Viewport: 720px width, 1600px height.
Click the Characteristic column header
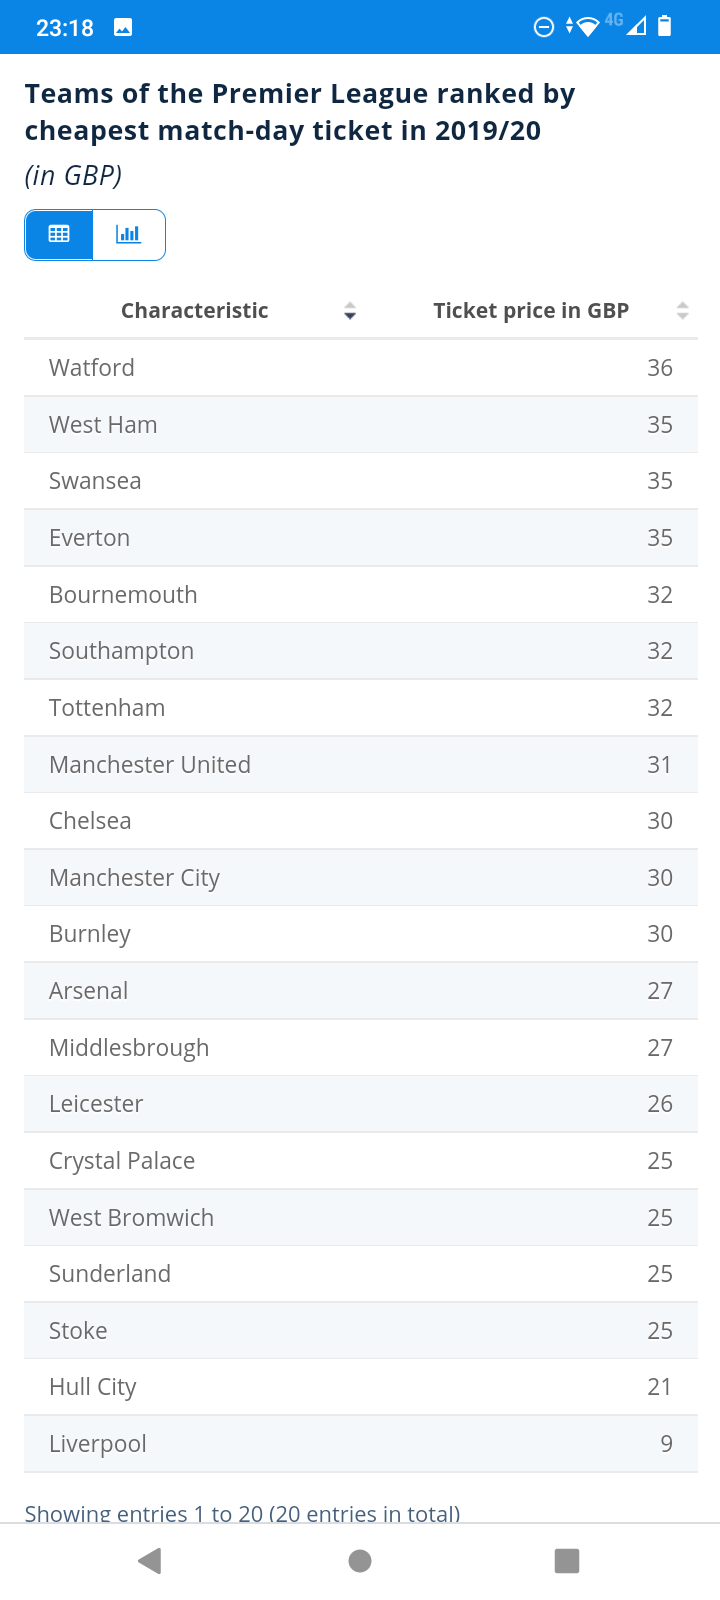194,311
